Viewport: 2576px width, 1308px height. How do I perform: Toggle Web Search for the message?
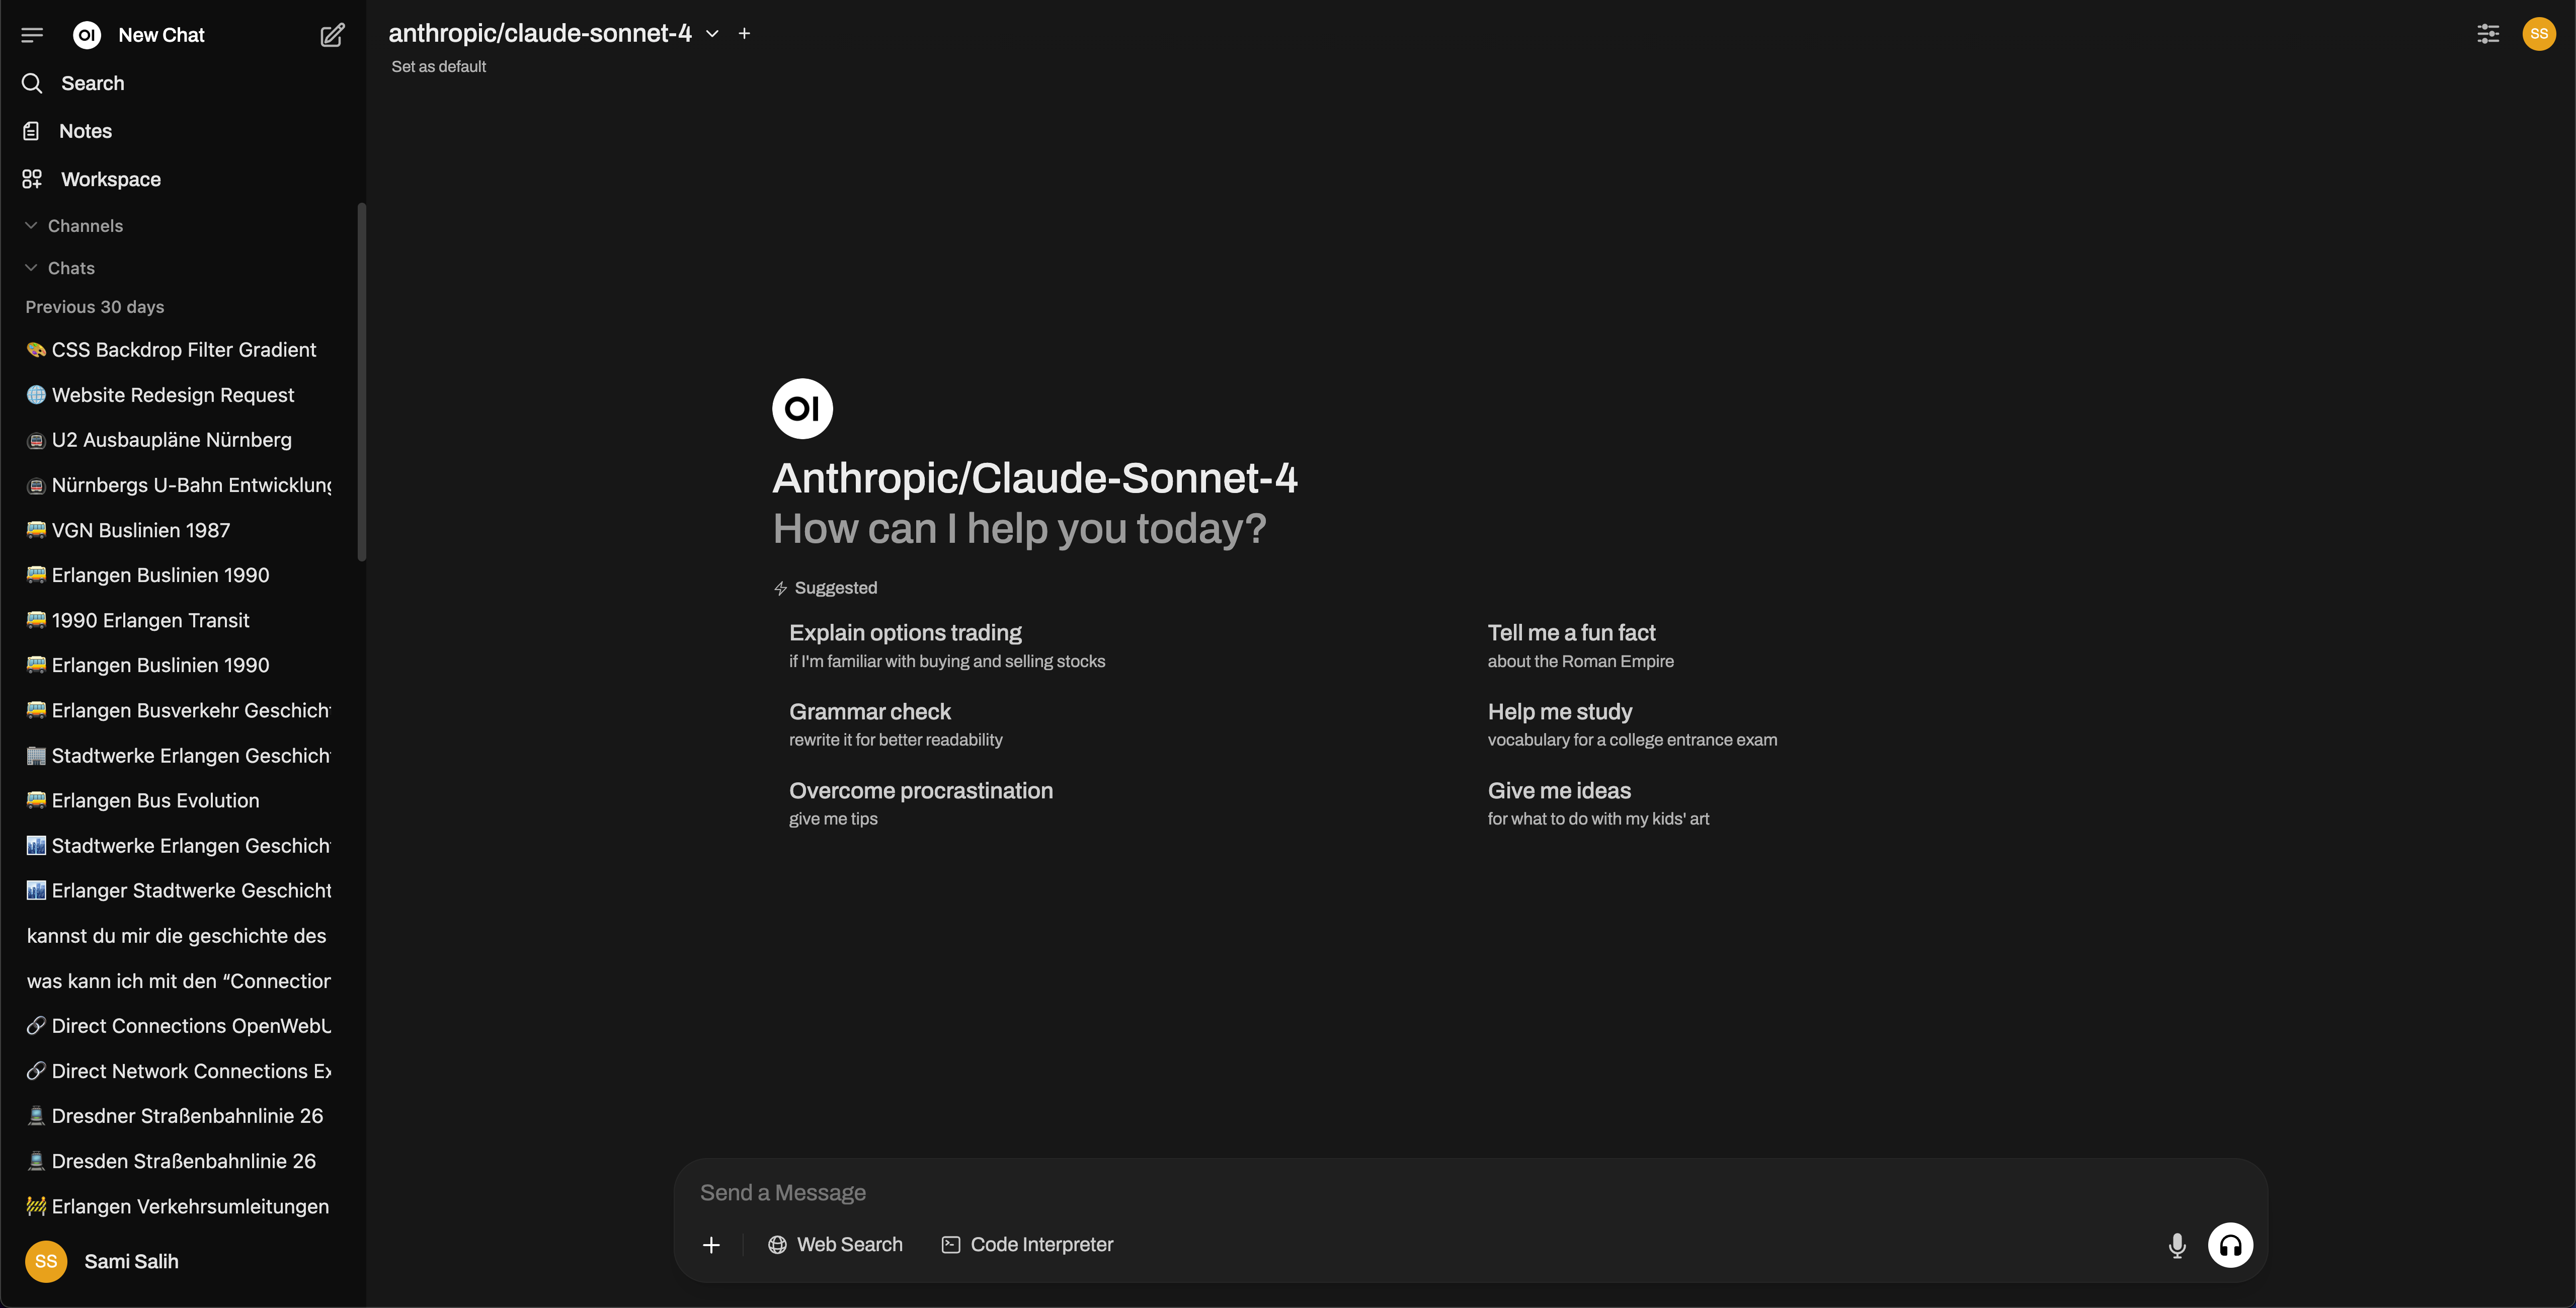pos(835,1245)
